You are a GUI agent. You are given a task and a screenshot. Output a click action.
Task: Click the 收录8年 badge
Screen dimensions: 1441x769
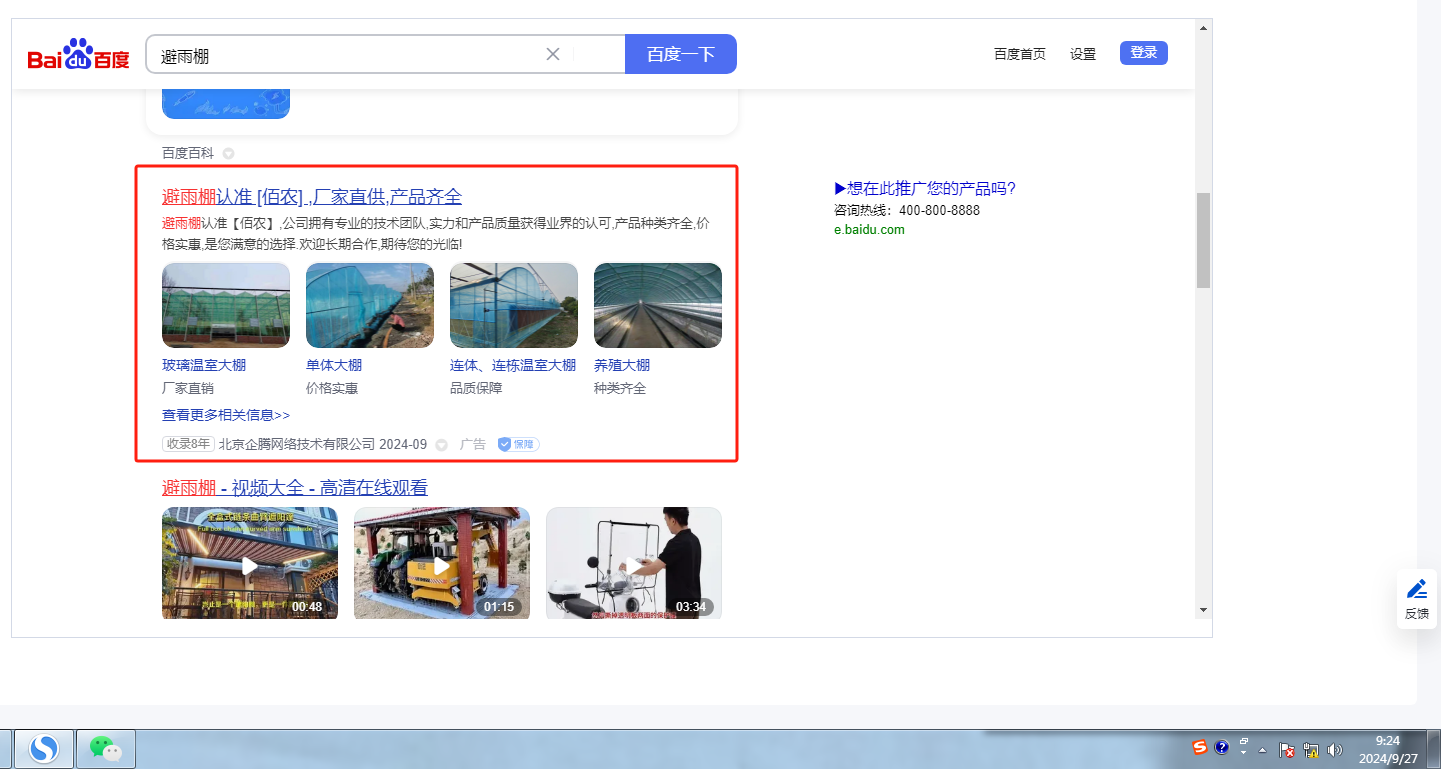(188, 444)
